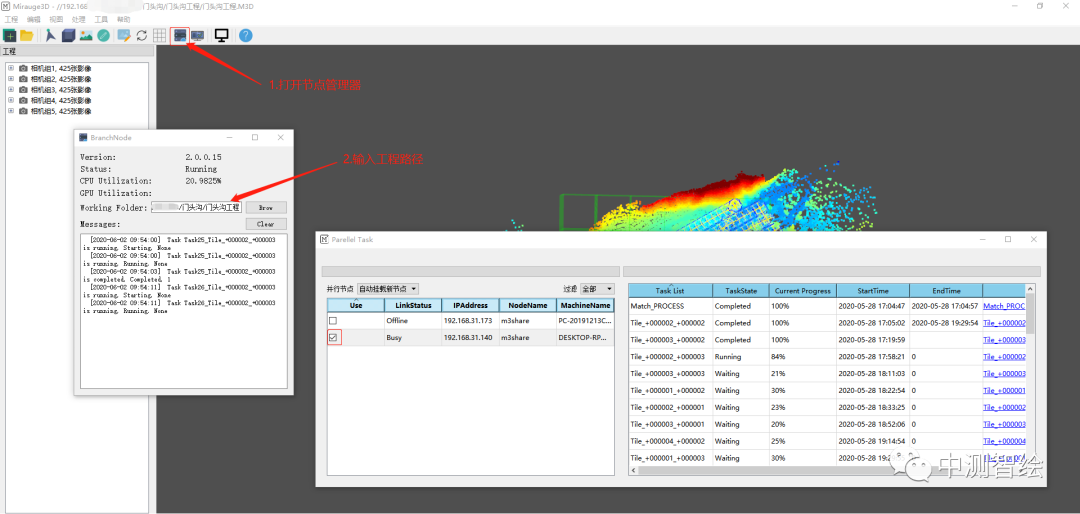This screenshot has width=1080, height=514.
Task: Click the circular arrows refresh icon
Action: coord(142,35)
